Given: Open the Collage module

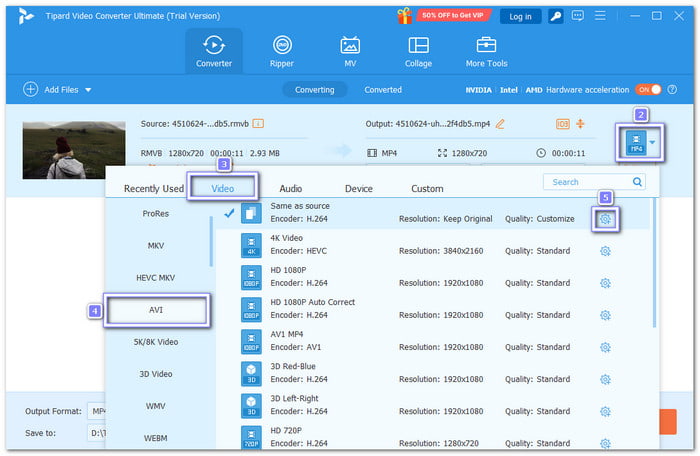Looking at the screenshot, I should [418, 51].
